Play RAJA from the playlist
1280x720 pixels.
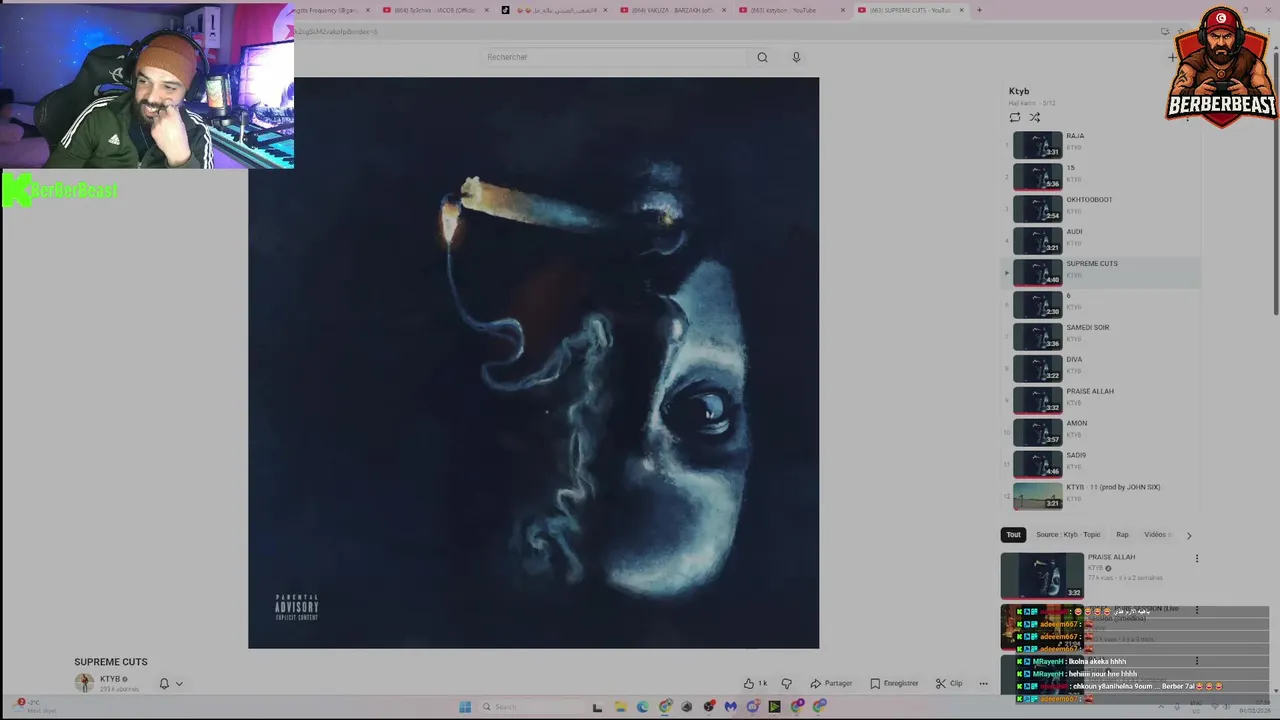tap(1100, 145)
